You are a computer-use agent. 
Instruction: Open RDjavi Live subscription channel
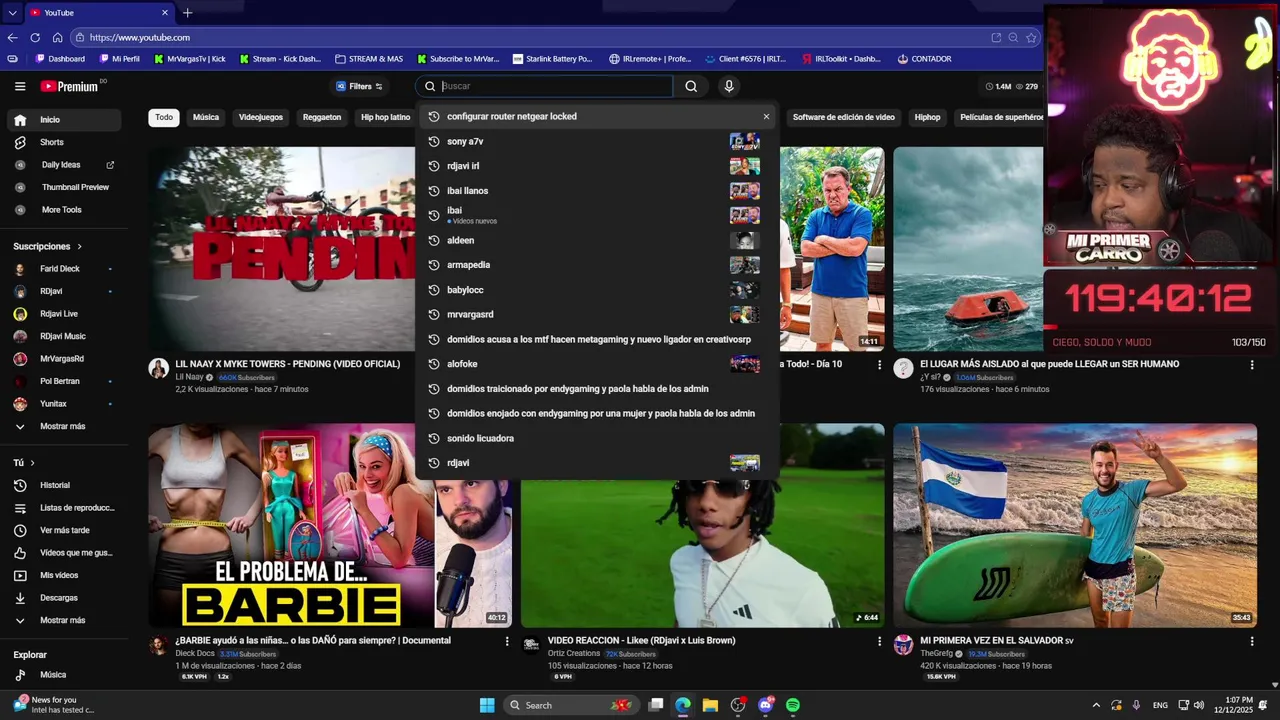[x=64, y=314]
